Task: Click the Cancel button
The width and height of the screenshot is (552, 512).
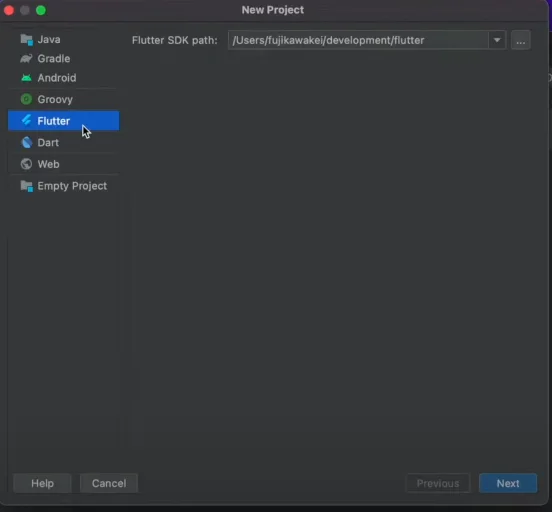Action: coord(109,483)
